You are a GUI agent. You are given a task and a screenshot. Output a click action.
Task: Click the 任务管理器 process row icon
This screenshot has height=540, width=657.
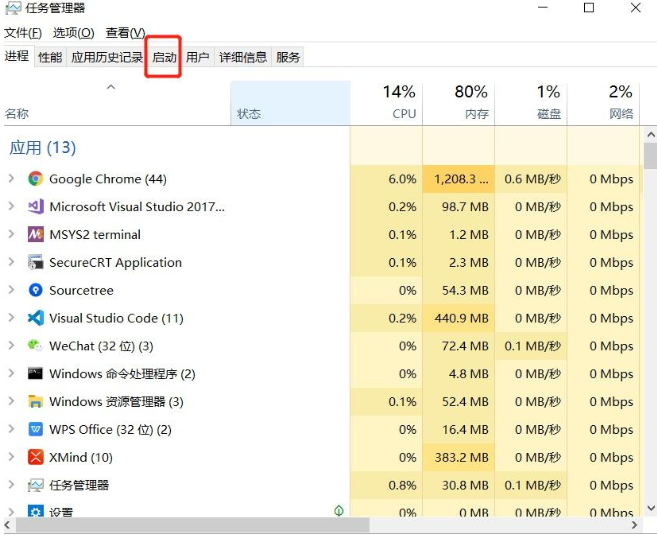tap(36, 485)
